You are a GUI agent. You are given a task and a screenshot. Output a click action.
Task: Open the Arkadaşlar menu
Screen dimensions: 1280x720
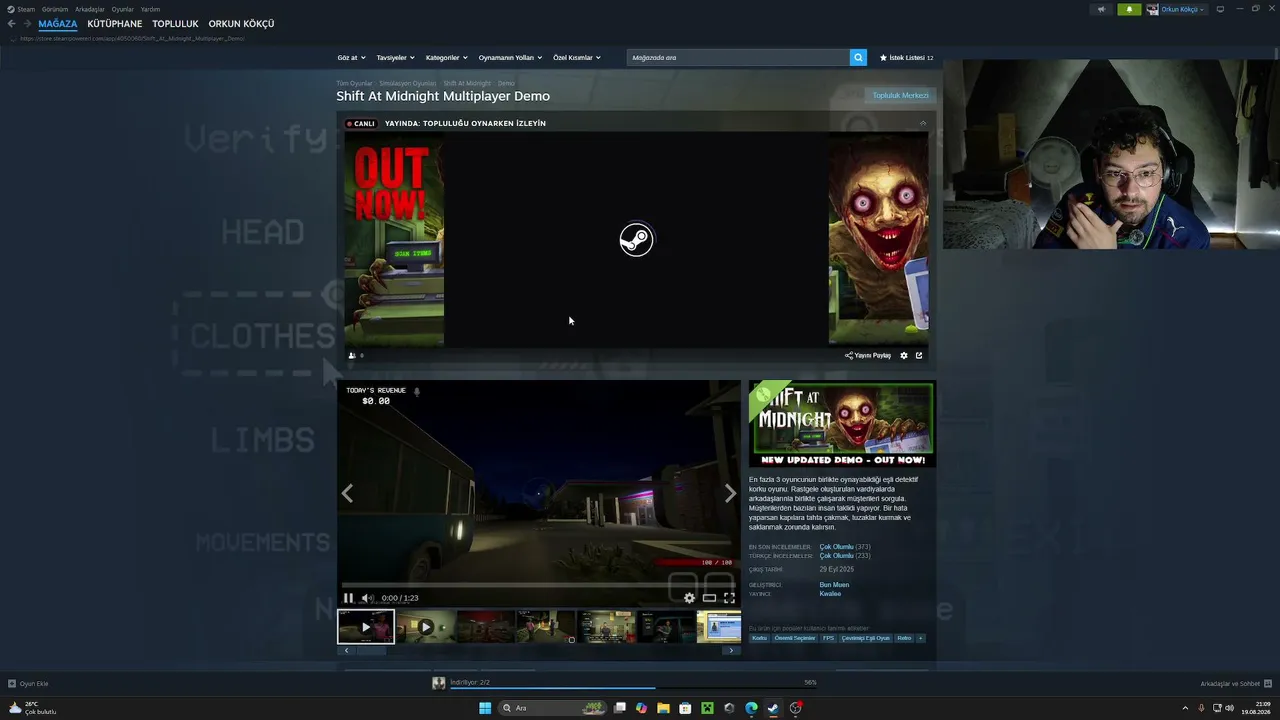90,9
